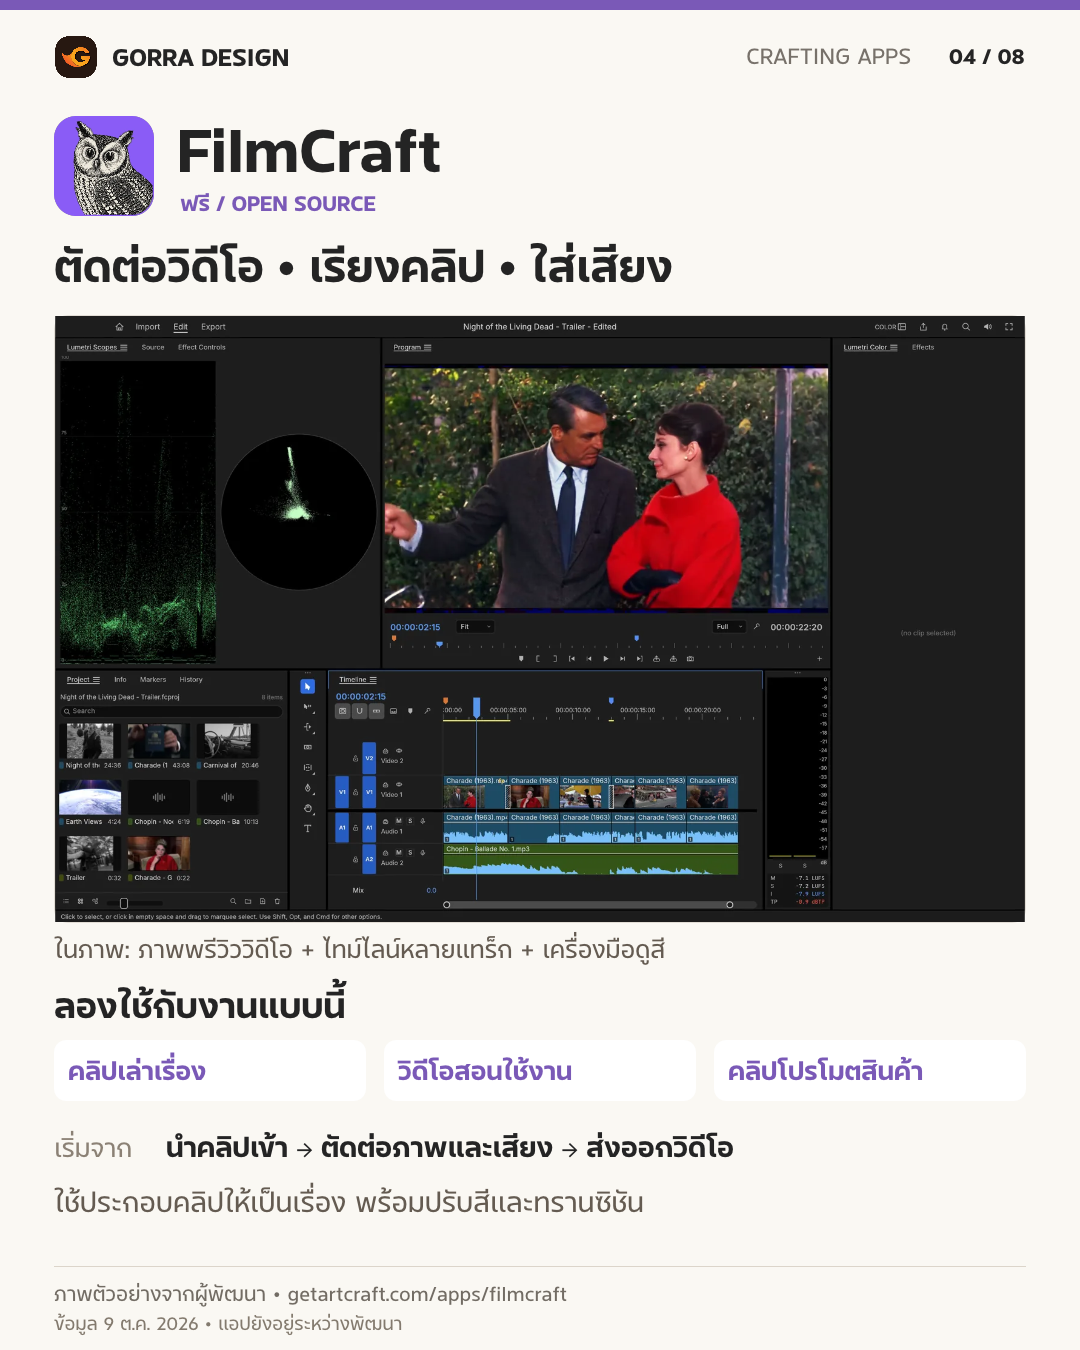
Task: Open Program monitor settings wrench
Action: click(757, 627)
